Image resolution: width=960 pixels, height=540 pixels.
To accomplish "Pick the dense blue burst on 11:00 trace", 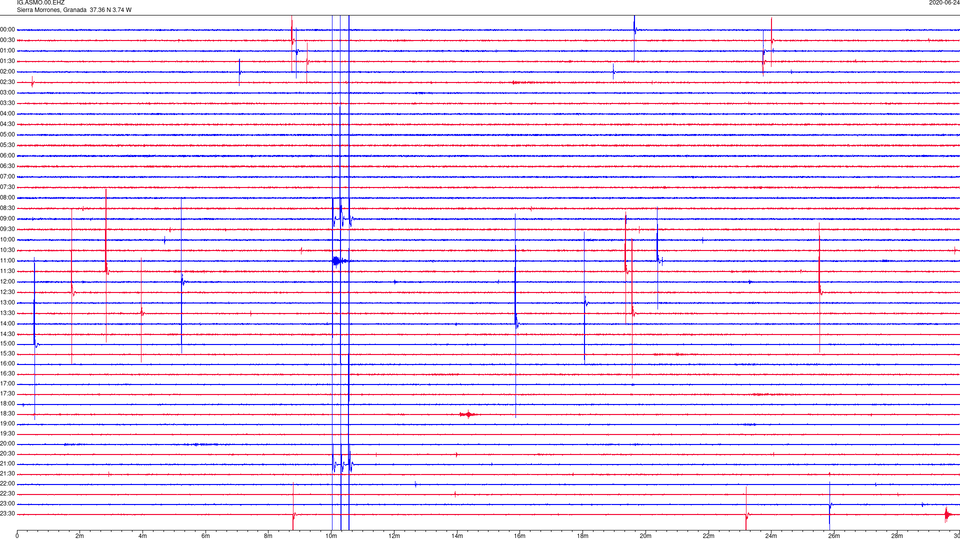I will tap(337, 261).
